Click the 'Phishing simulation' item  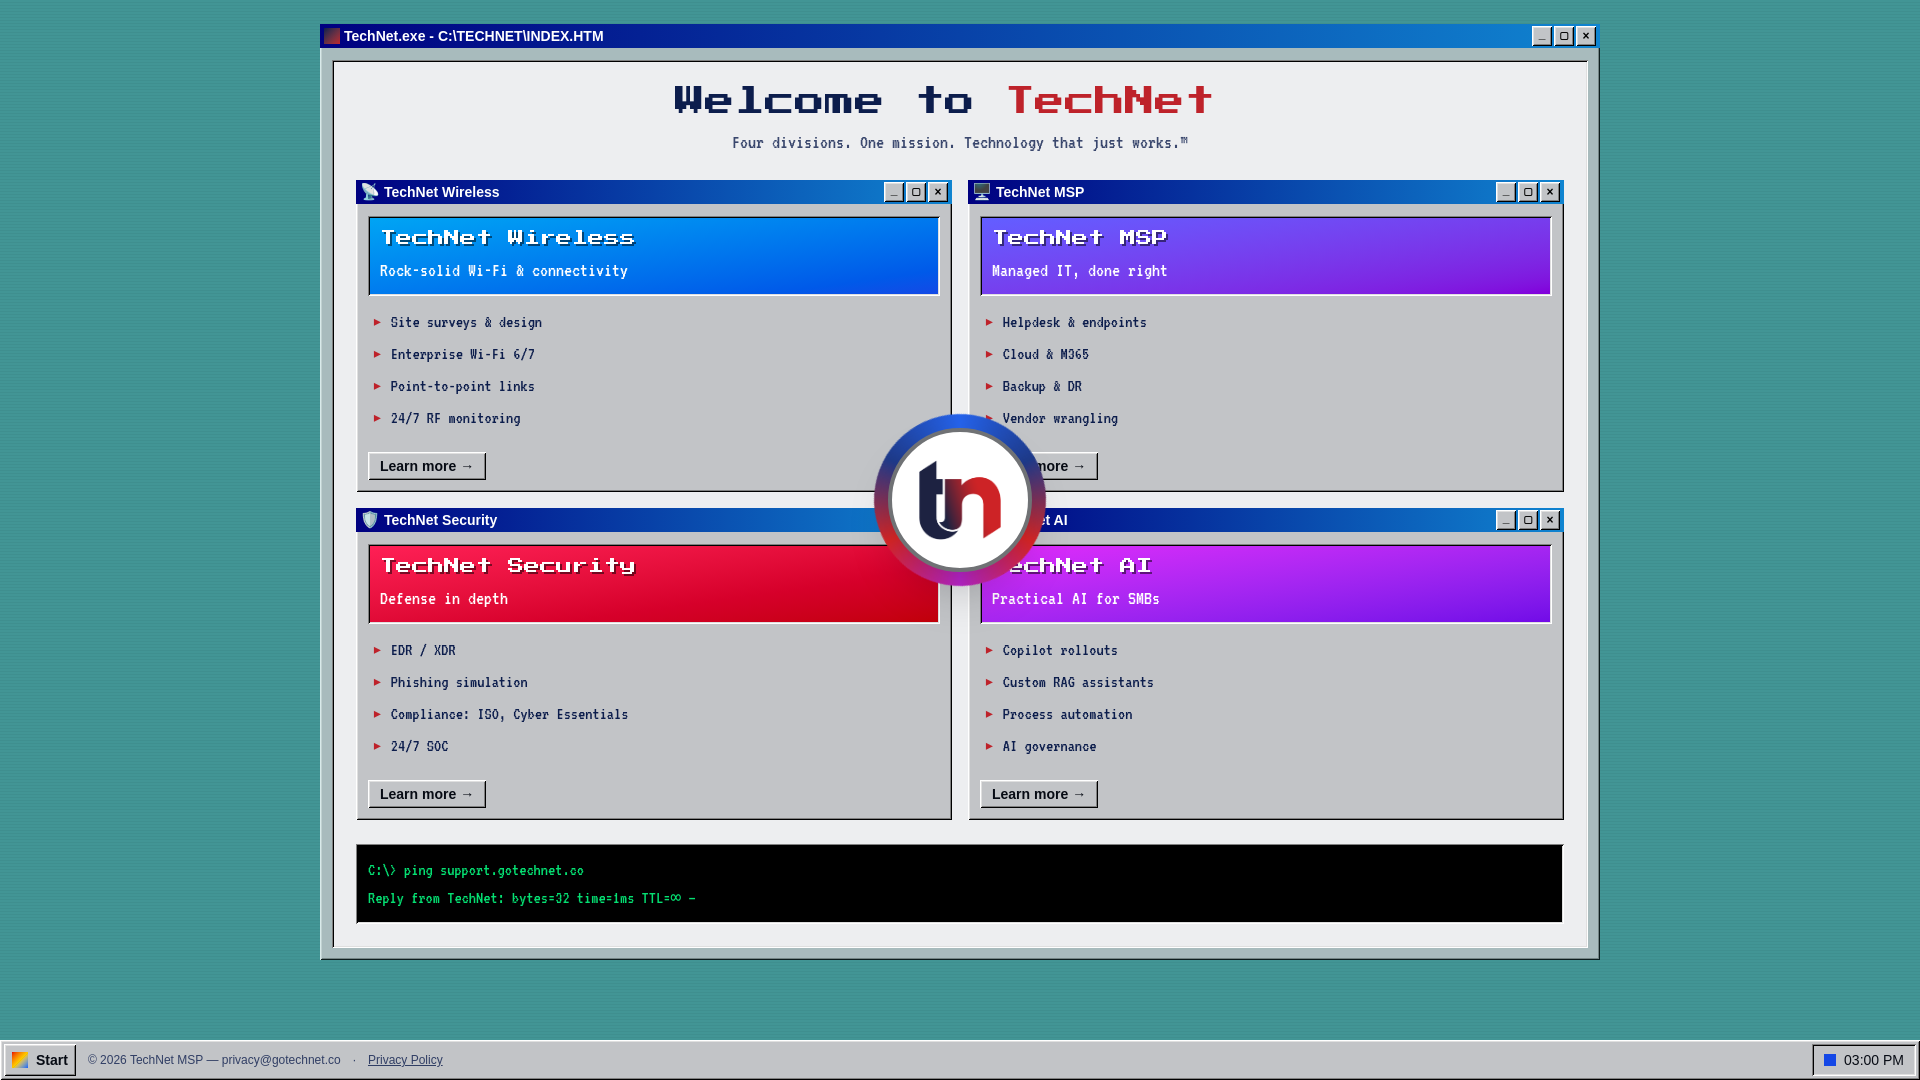click(x=459, y=682)
